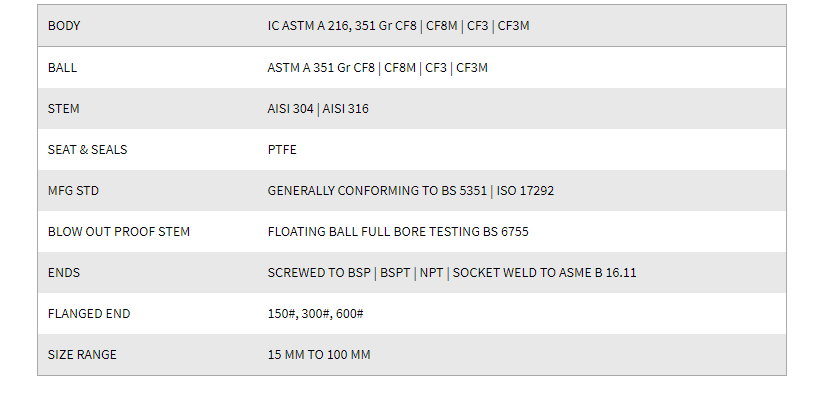Click the SIZE RANGE label
This screenshot has height=393, width=837.
pos(82,355)
